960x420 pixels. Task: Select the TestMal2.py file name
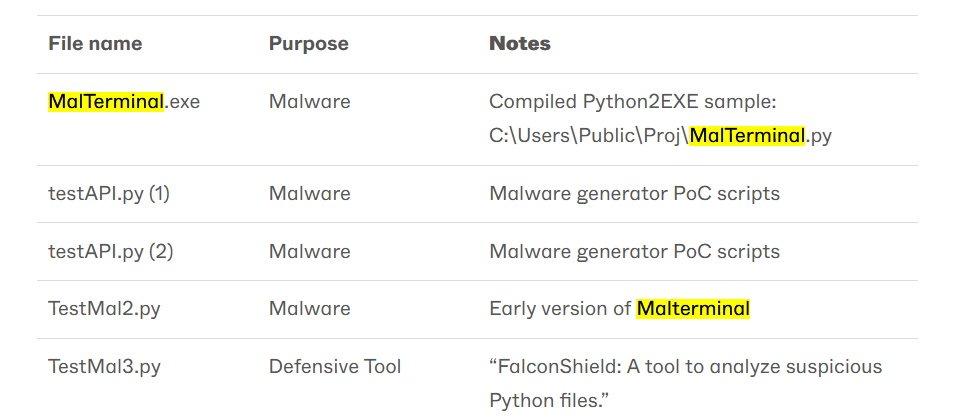[104, 309]
